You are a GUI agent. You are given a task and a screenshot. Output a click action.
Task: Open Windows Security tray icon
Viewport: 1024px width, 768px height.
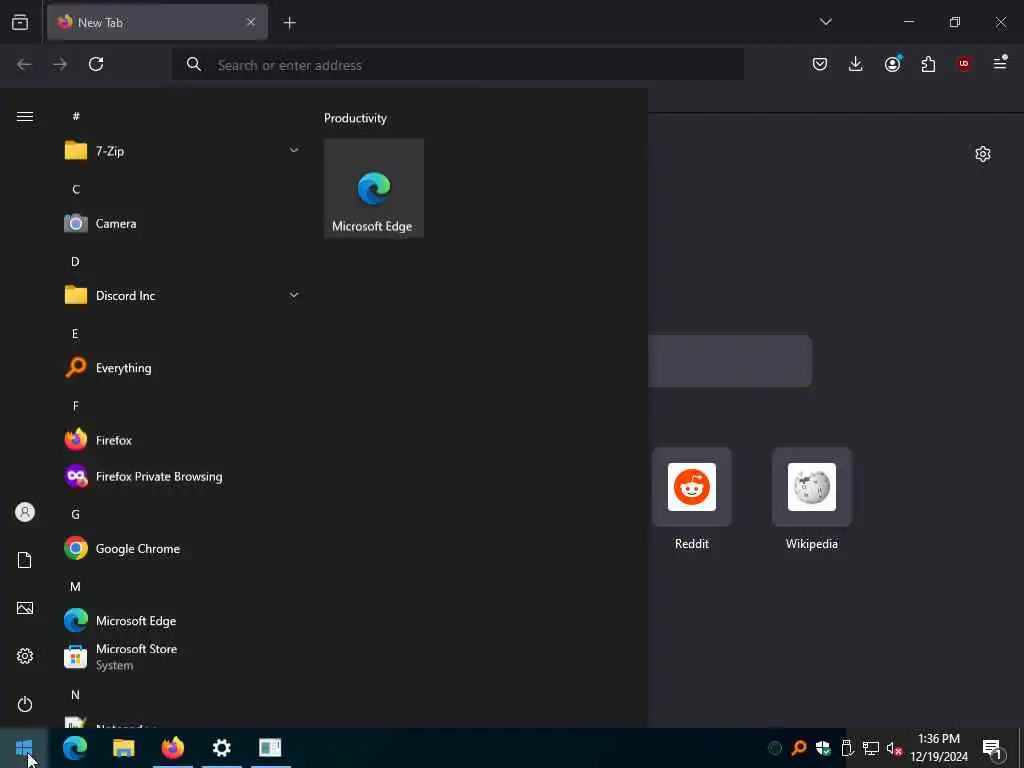click(823, 748)
